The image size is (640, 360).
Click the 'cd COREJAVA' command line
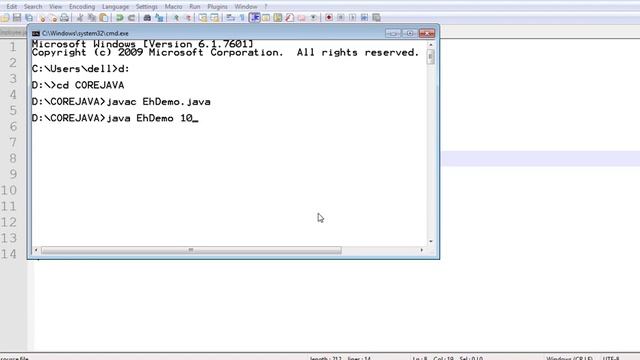[78, 85]
